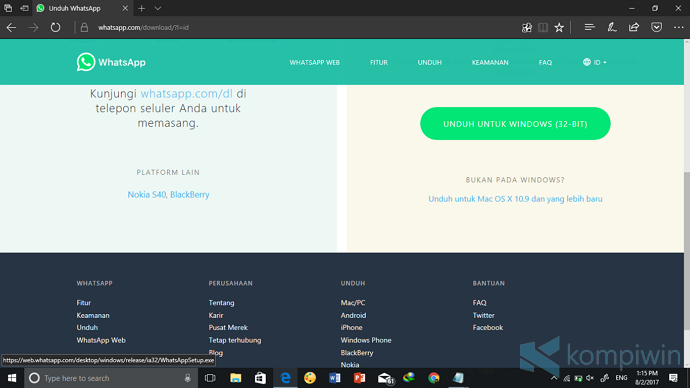
Task: Open reading view book icon
Action: click(x=543, y=27)
